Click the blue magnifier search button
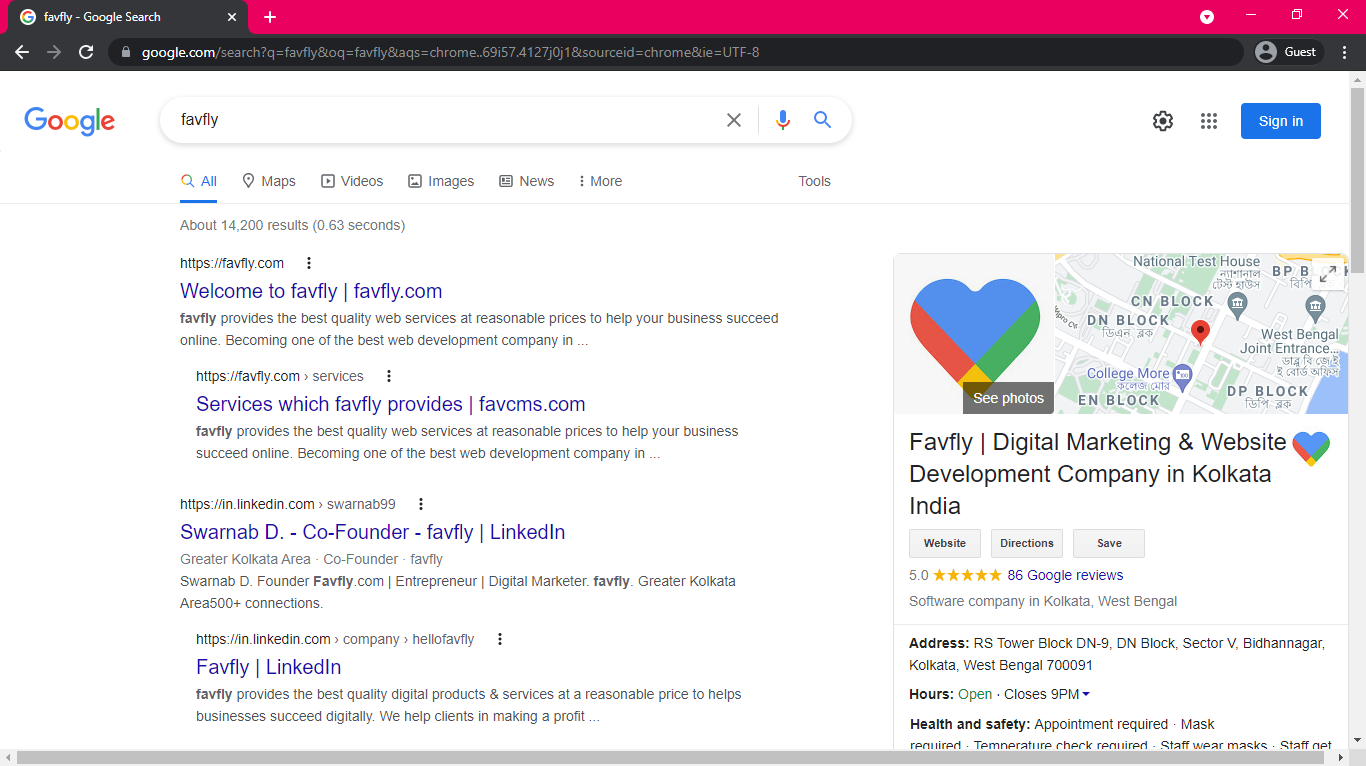 823,120
